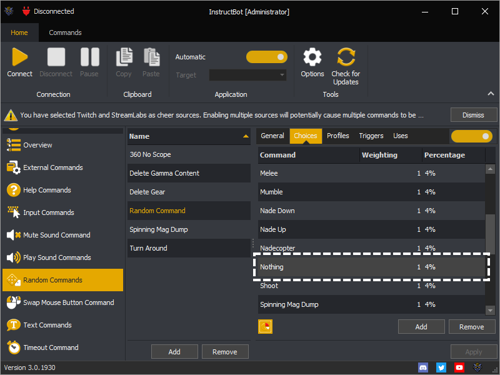Open Options gear icon
The height and width of the screenshot is (375, 500).
(312, 57)
